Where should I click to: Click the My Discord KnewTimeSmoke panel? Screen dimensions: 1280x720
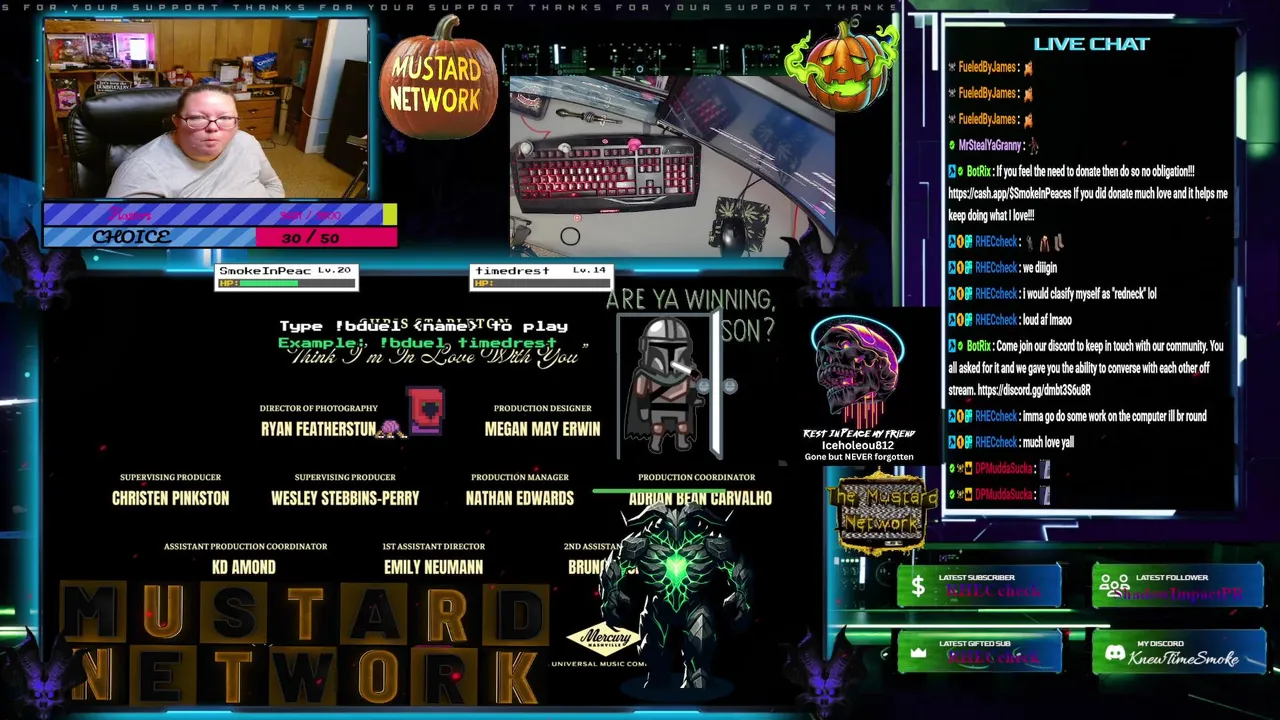click(x=1177, y=652)
